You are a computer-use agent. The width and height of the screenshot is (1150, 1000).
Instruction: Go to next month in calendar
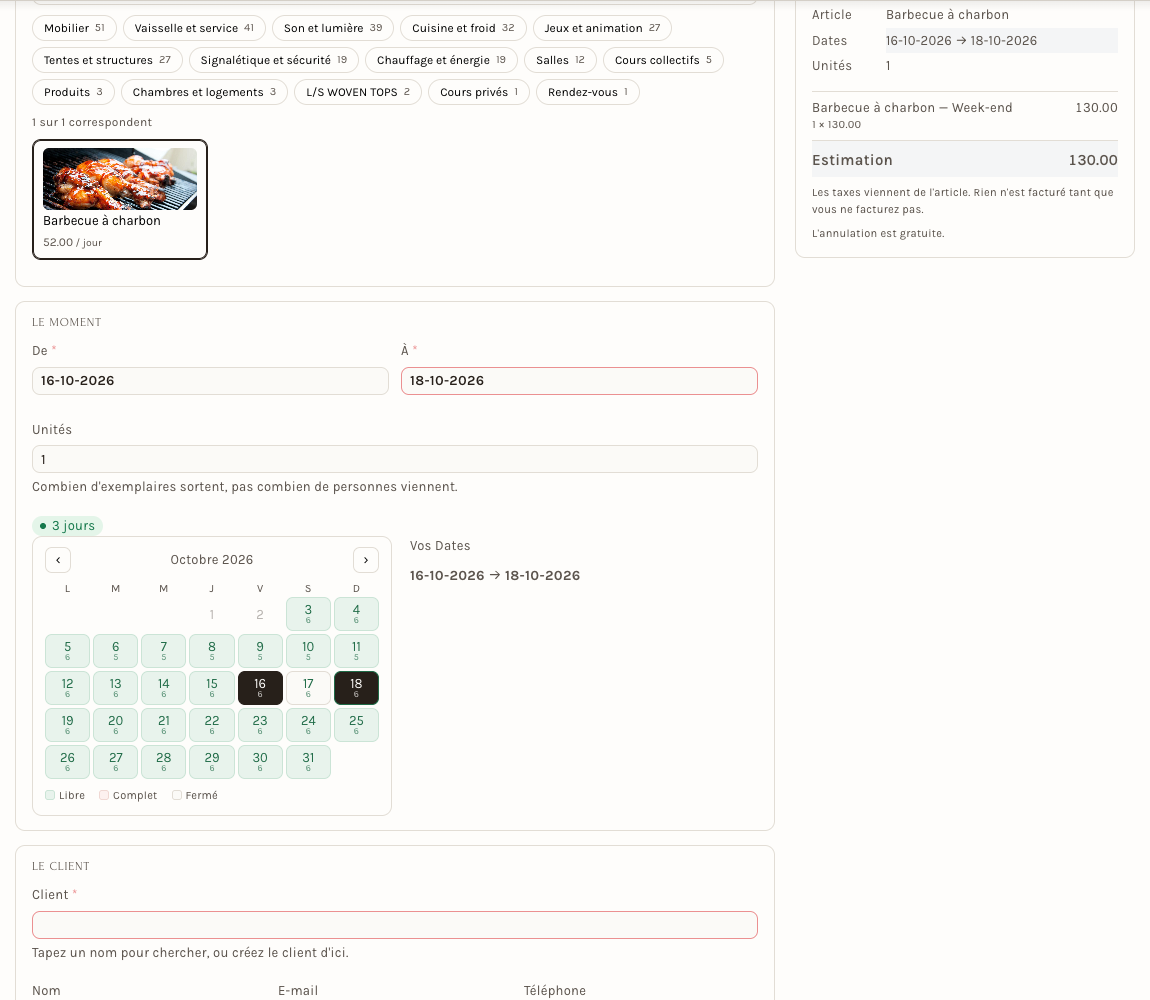click(366, 560)
